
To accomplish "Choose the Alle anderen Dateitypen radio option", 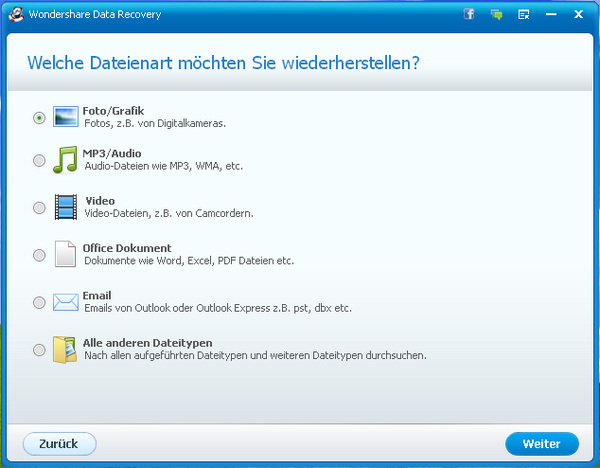I will point(39,350).
